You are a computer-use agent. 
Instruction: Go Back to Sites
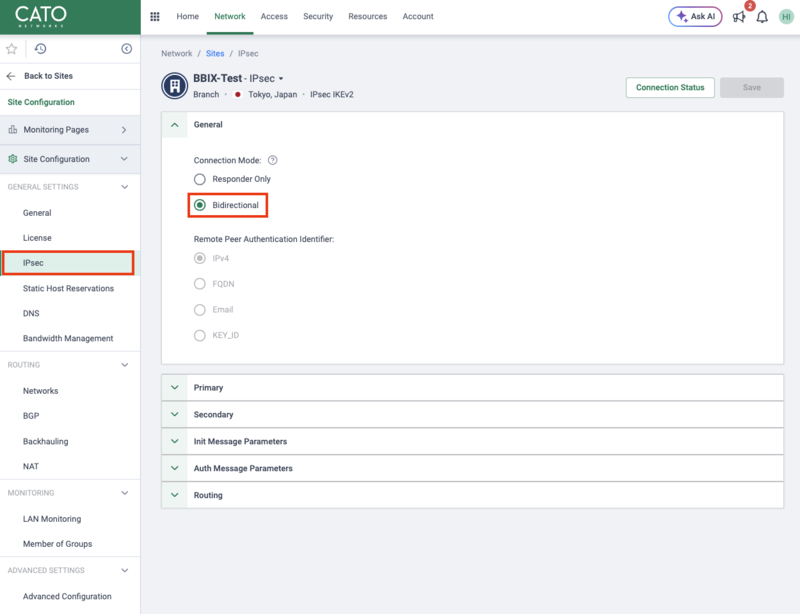48,76
